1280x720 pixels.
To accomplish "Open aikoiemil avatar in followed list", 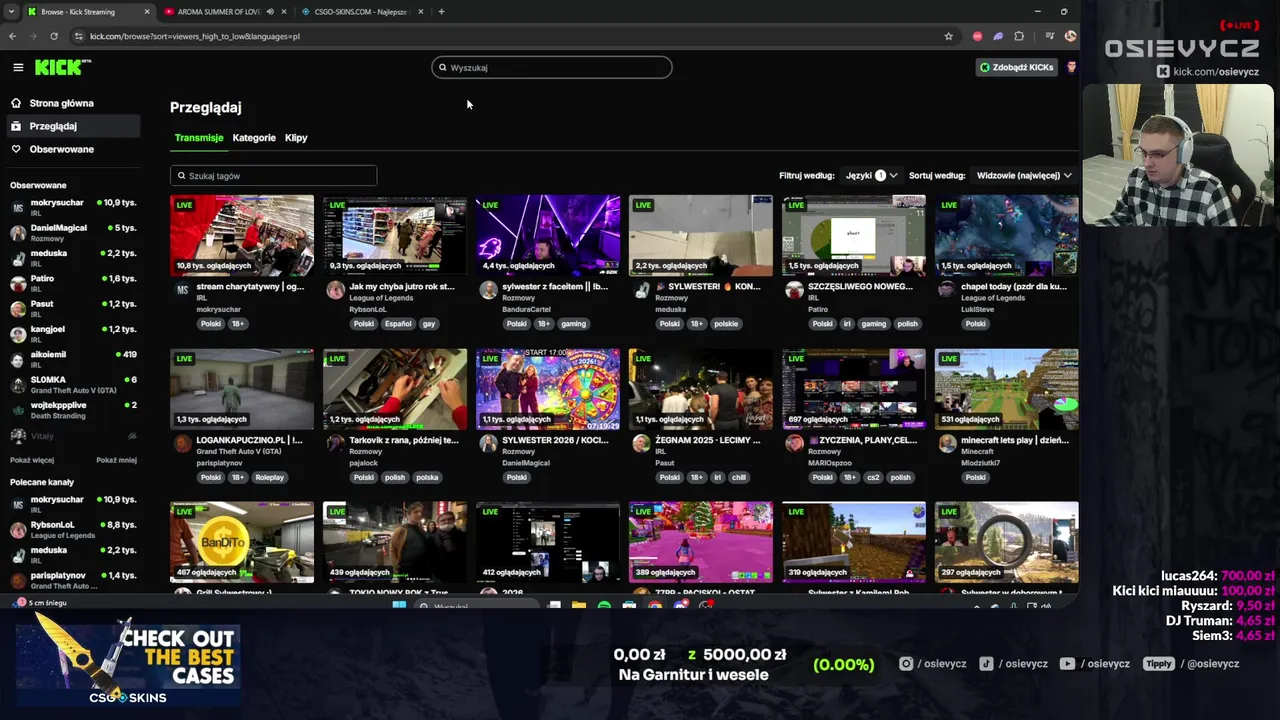I will coord(18,359).
